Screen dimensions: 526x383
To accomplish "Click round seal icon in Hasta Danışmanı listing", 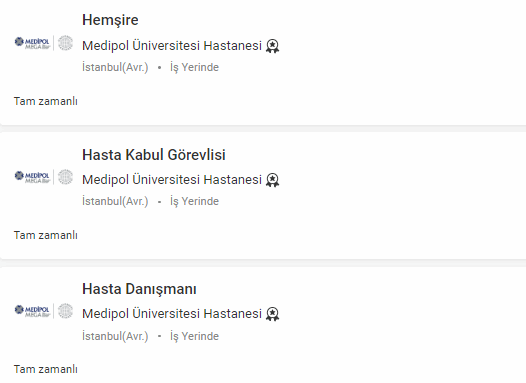I will [x=65, y=311].
